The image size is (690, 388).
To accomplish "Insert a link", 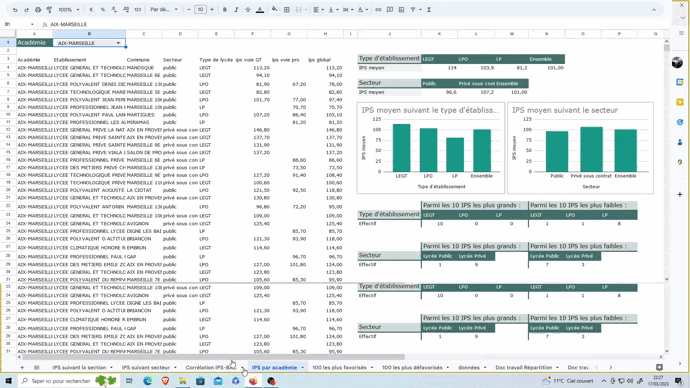I will coord(378,10).
